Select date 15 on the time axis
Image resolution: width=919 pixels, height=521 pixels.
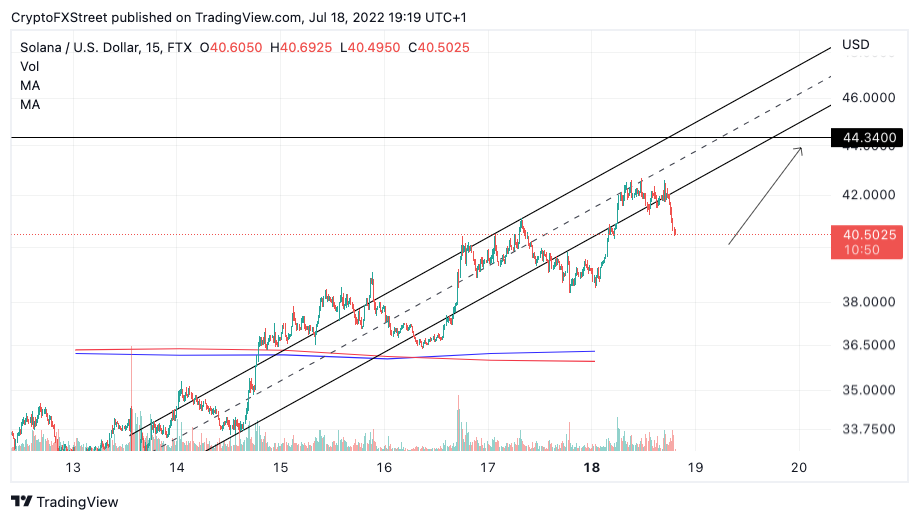click(x=281, y=468)
